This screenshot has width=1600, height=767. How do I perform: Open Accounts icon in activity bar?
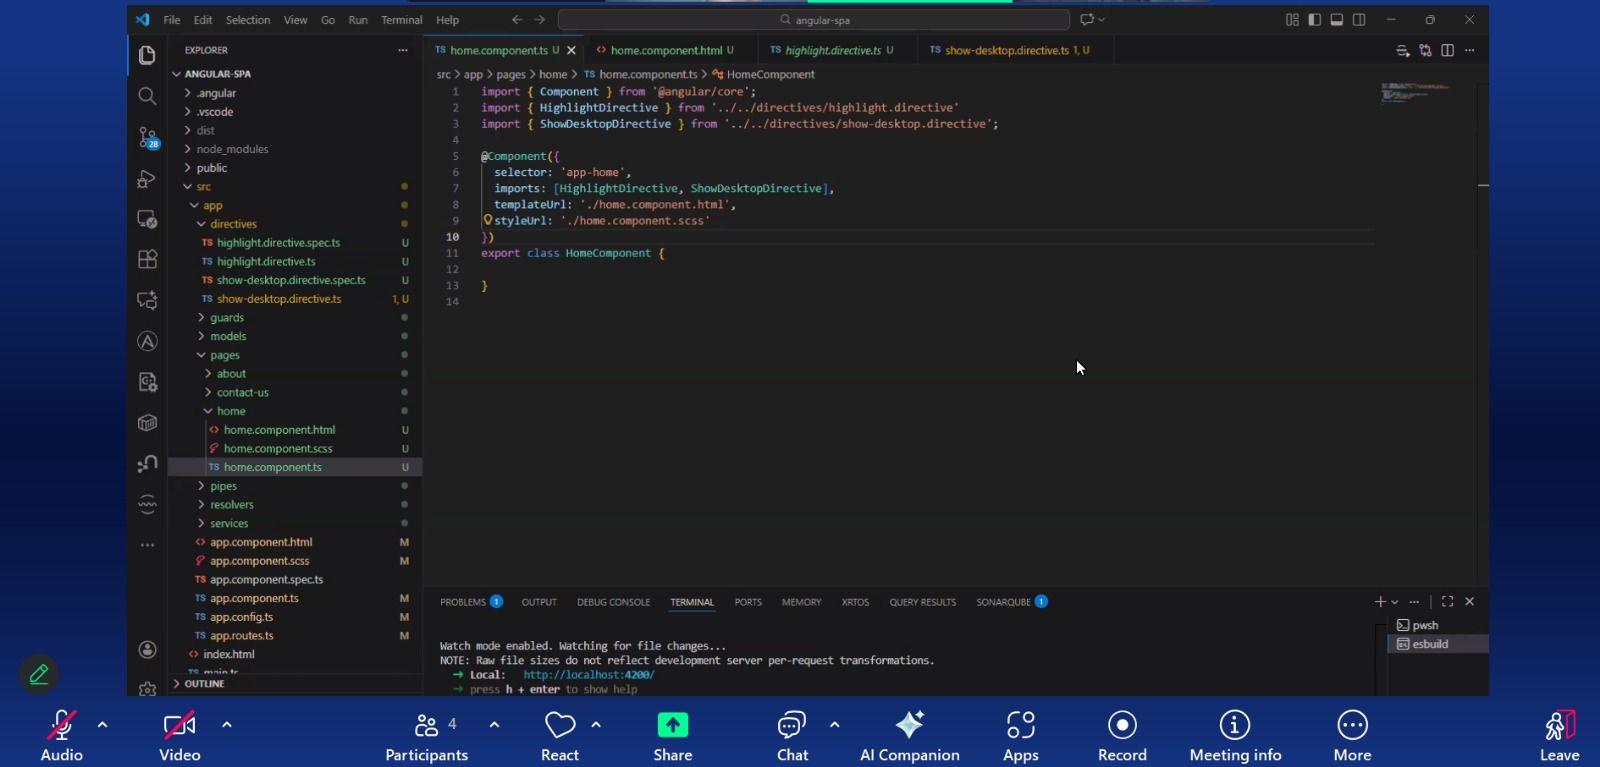tap(147, 650)
